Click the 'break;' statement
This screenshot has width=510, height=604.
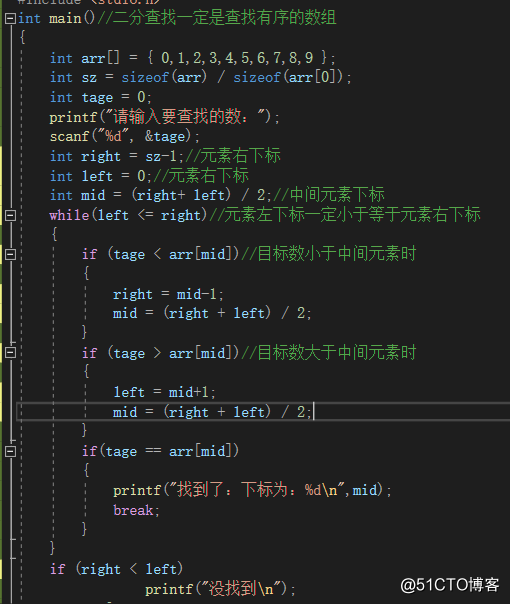pos(136,510)
